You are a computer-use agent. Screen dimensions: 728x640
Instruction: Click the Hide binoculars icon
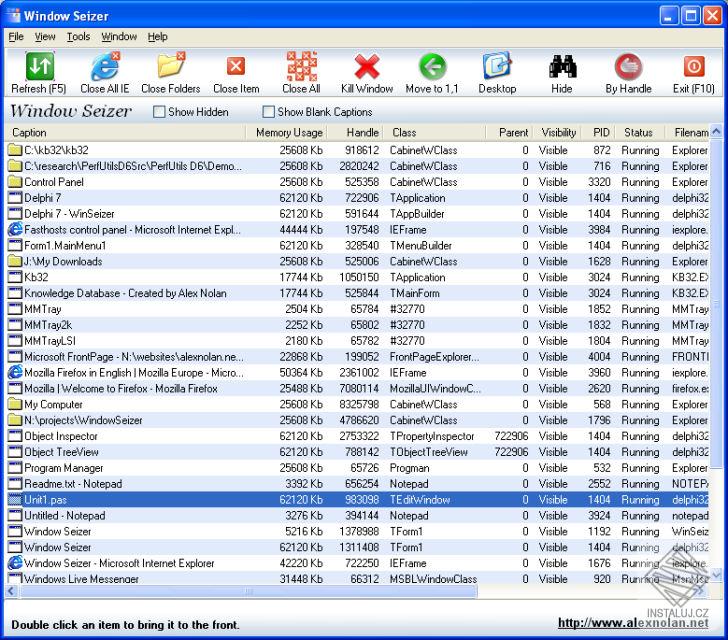[x=562, y=67]
